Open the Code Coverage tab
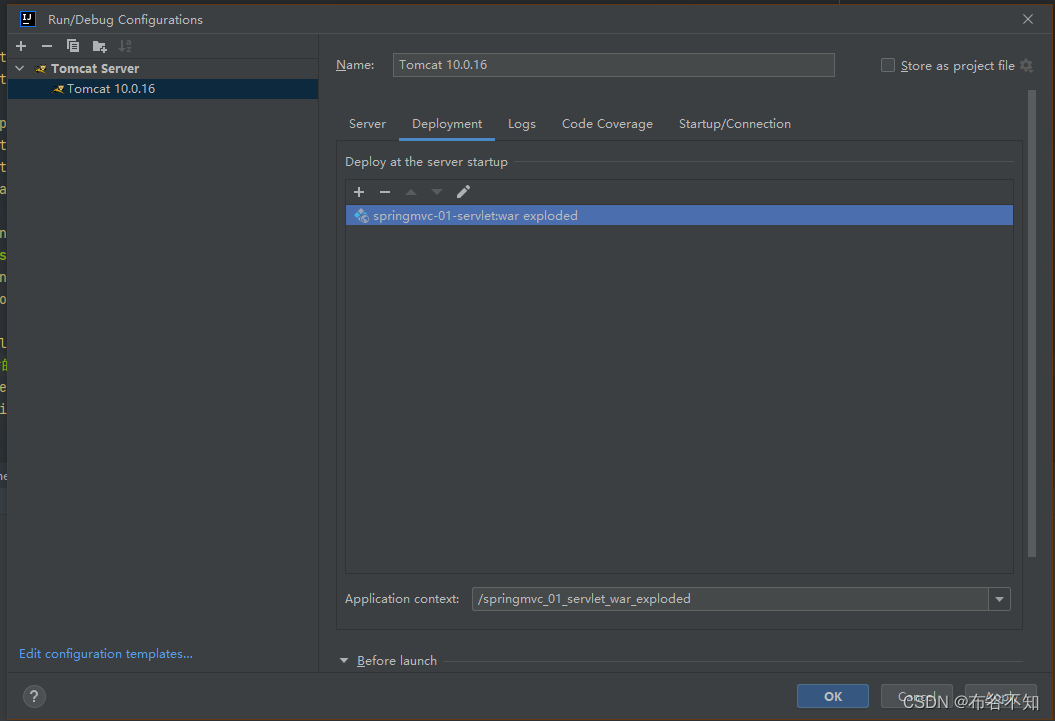This screenshot has height=721, width=1055. point(608,124)
